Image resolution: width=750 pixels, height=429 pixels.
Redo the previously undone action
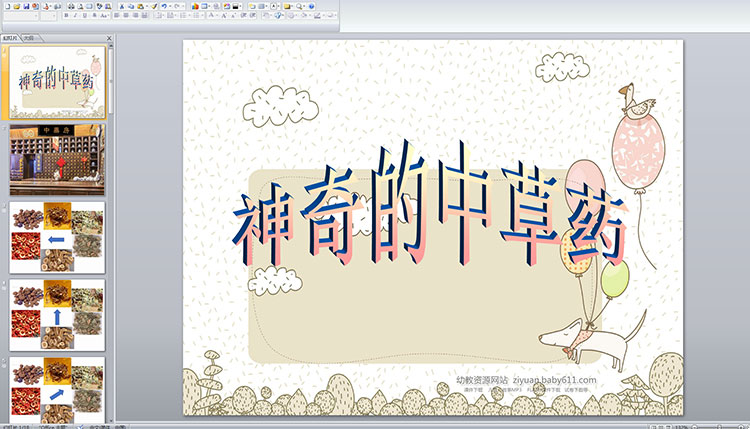177,6
